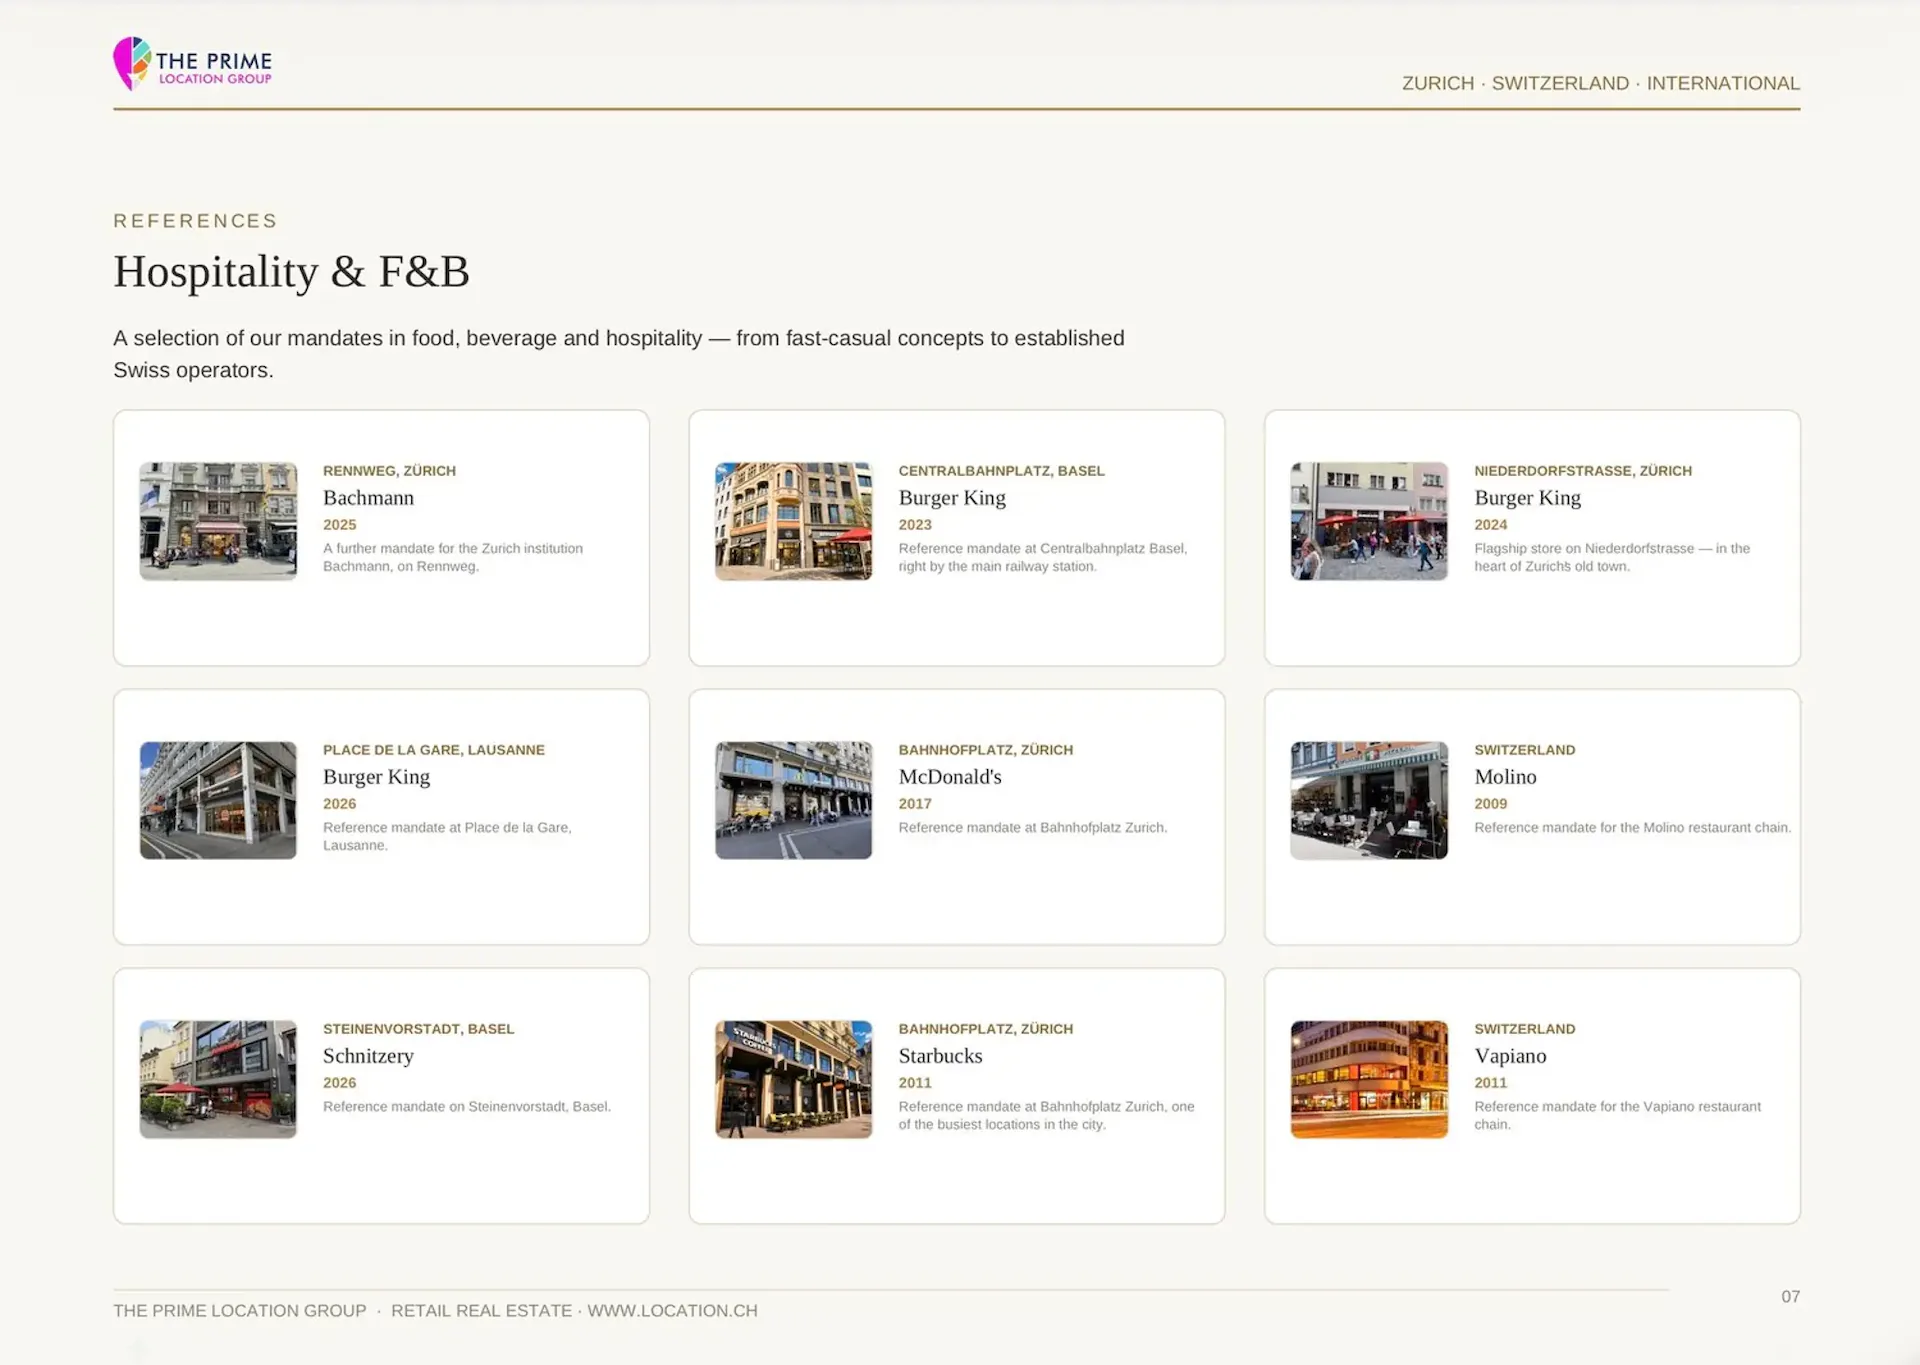Viewport: 1920px width, 1365px height.
Task: Visit WWW.LOCATION.CH in the footer
Action: coord(672,1311)
